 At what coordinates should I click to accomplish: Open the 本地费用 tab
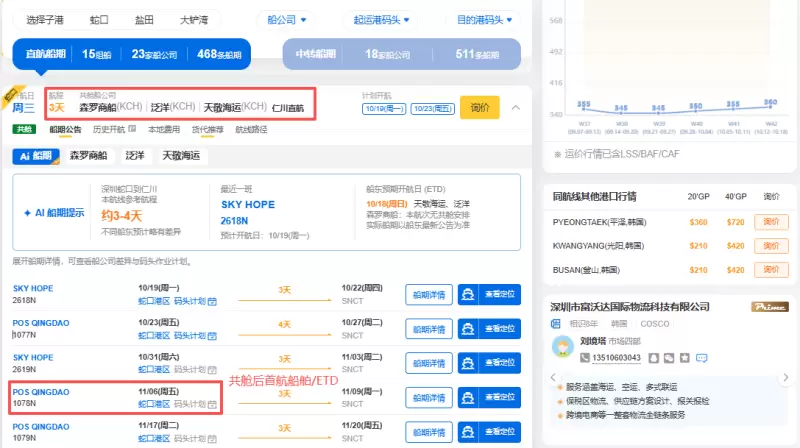click(164, 130)
